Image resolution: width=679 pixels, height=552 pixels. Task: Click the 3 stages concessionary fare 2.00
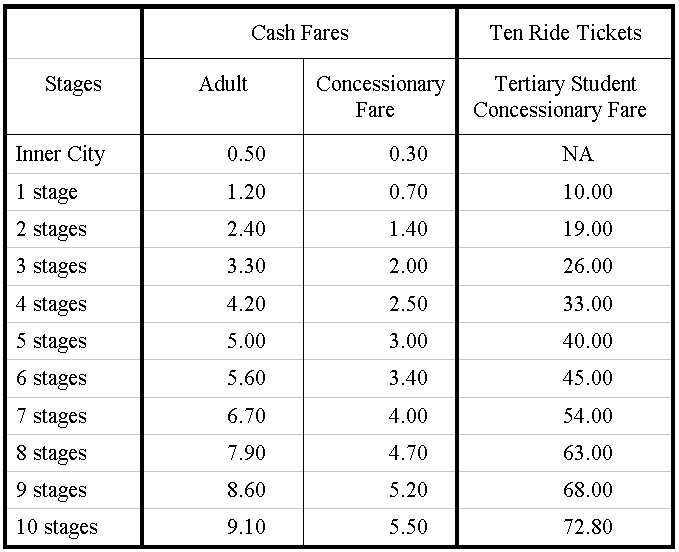[408, 266]
